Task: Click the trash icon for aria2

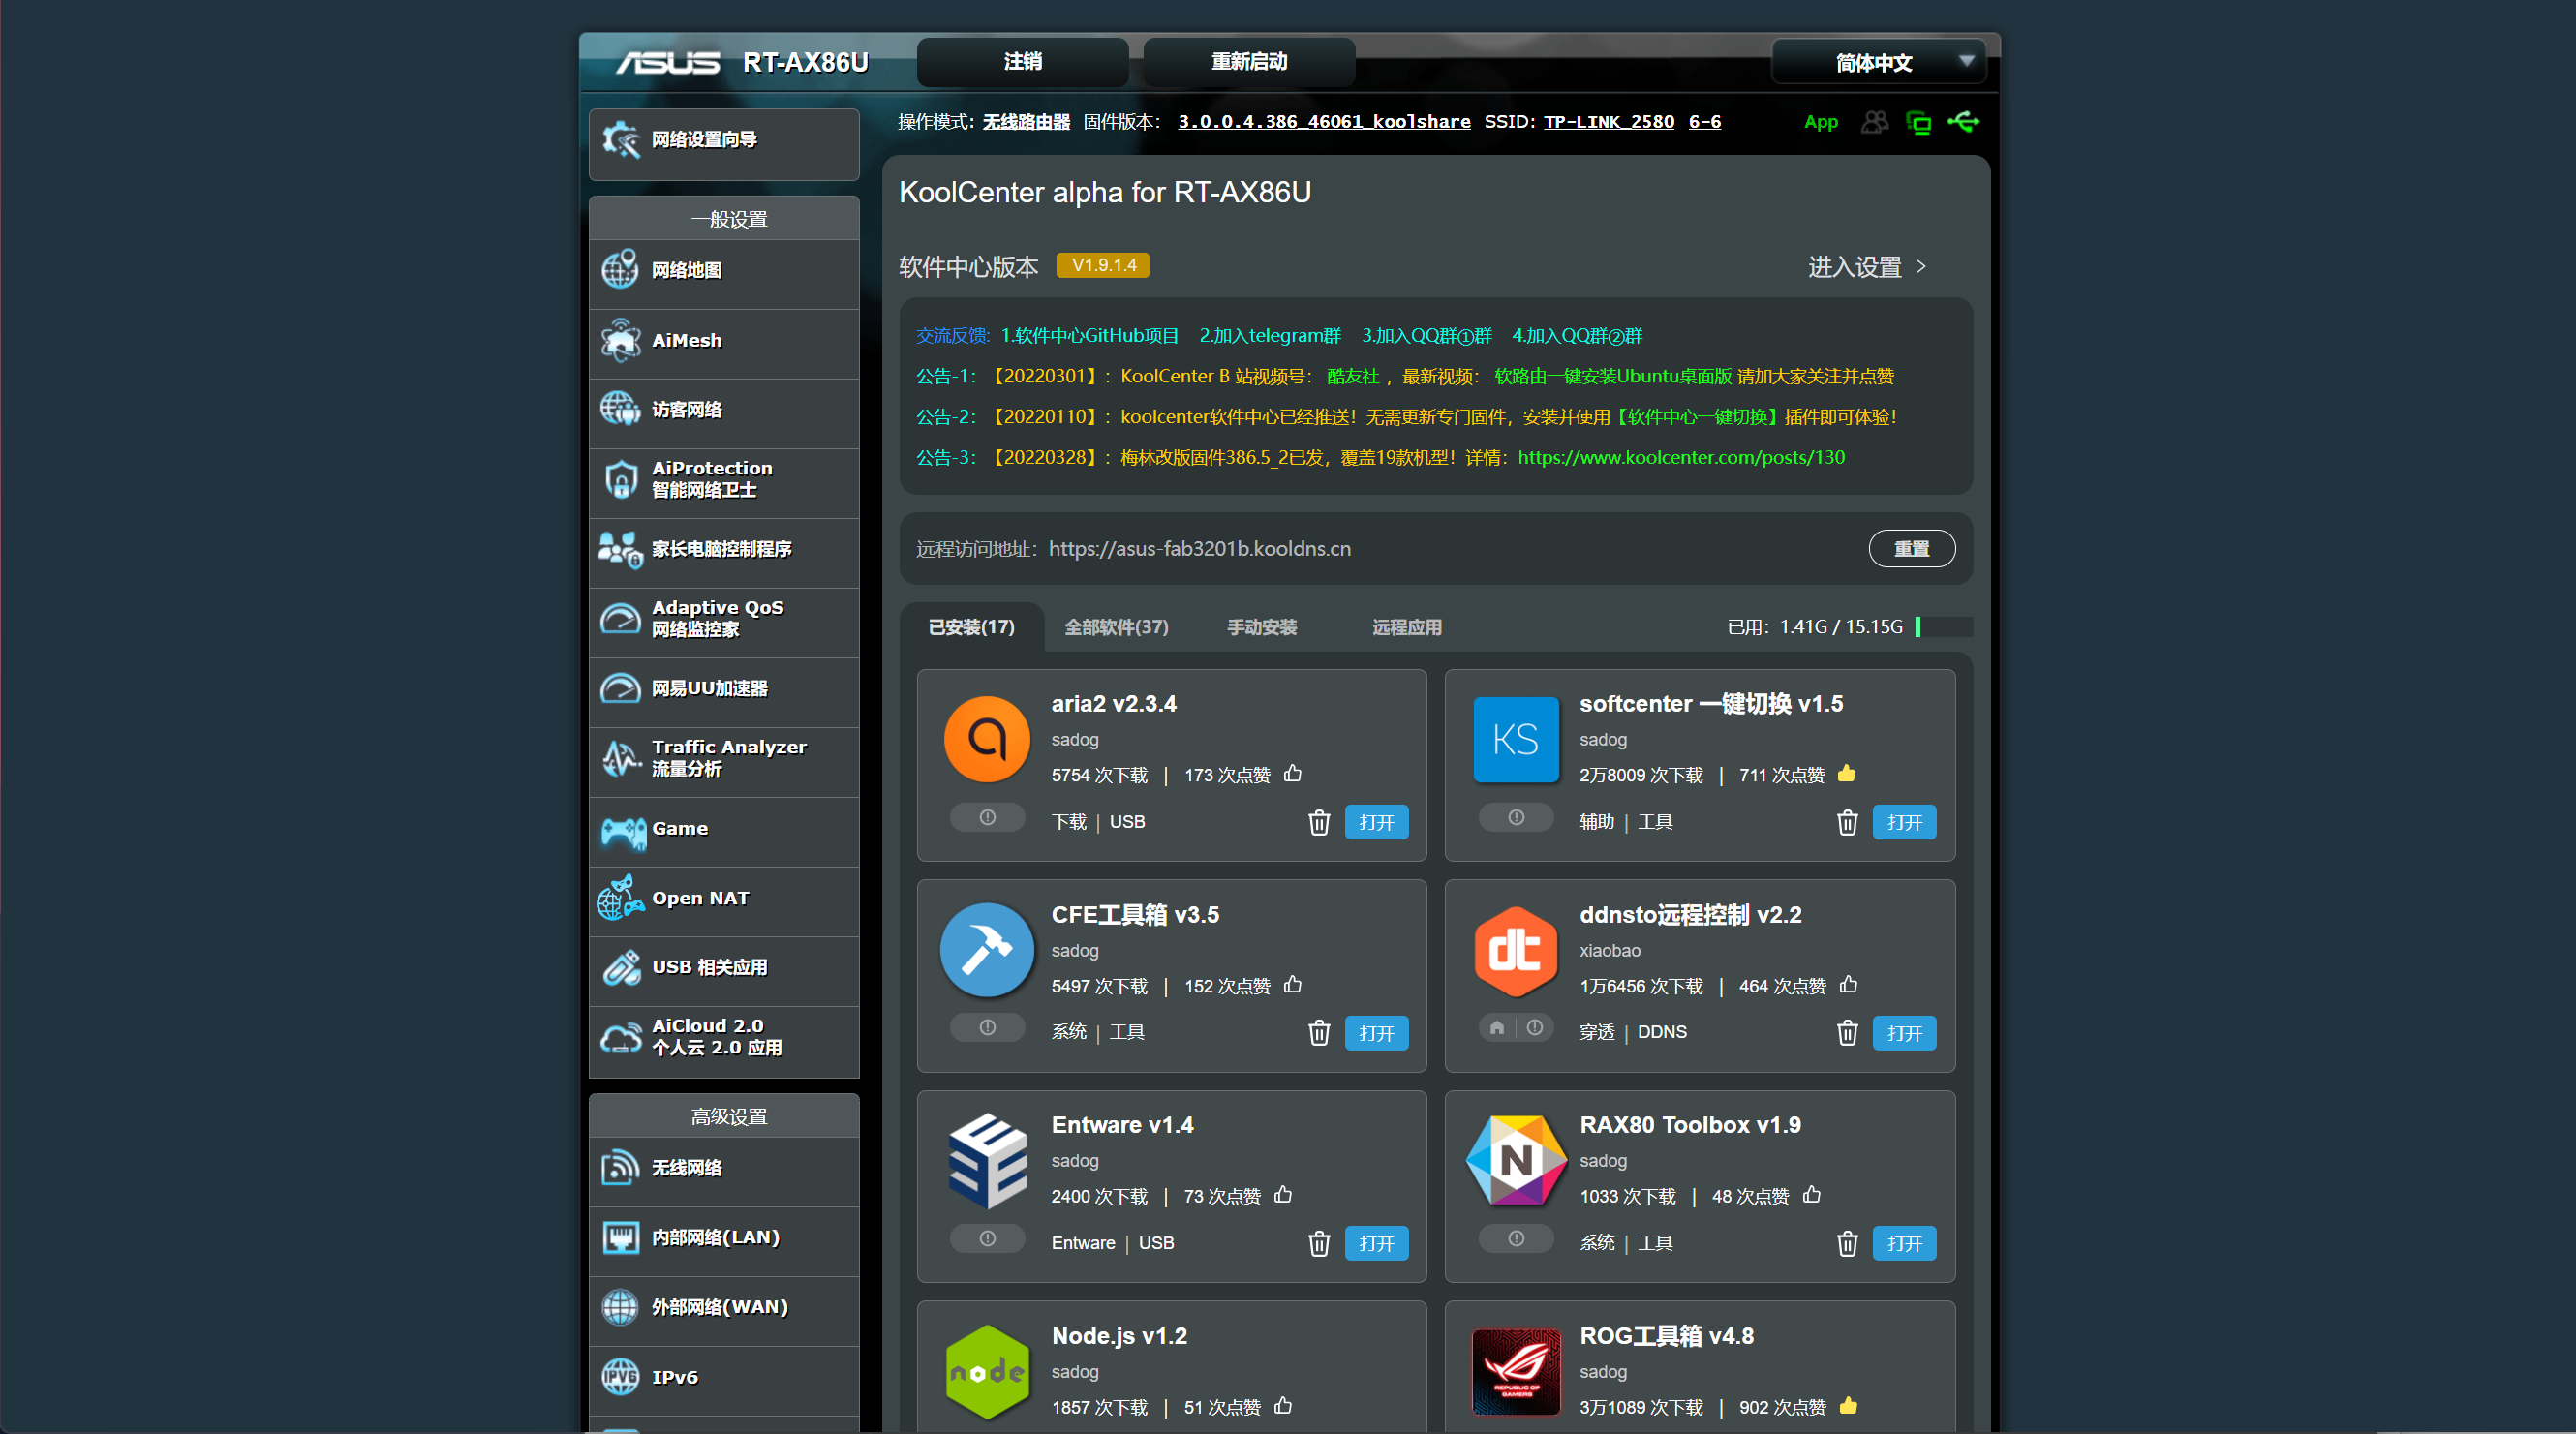Action: [1319, 822]
